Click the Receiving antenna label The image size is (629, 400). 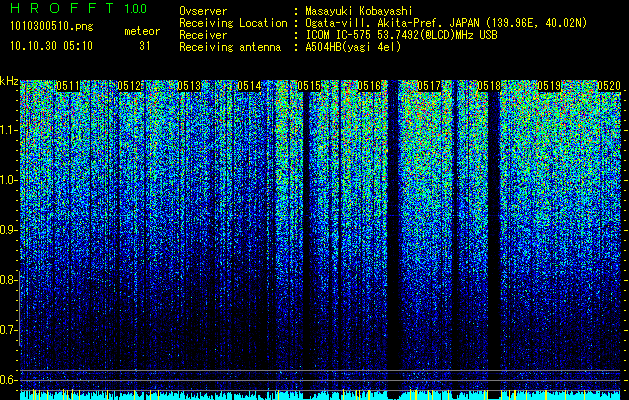coord(230,47)
